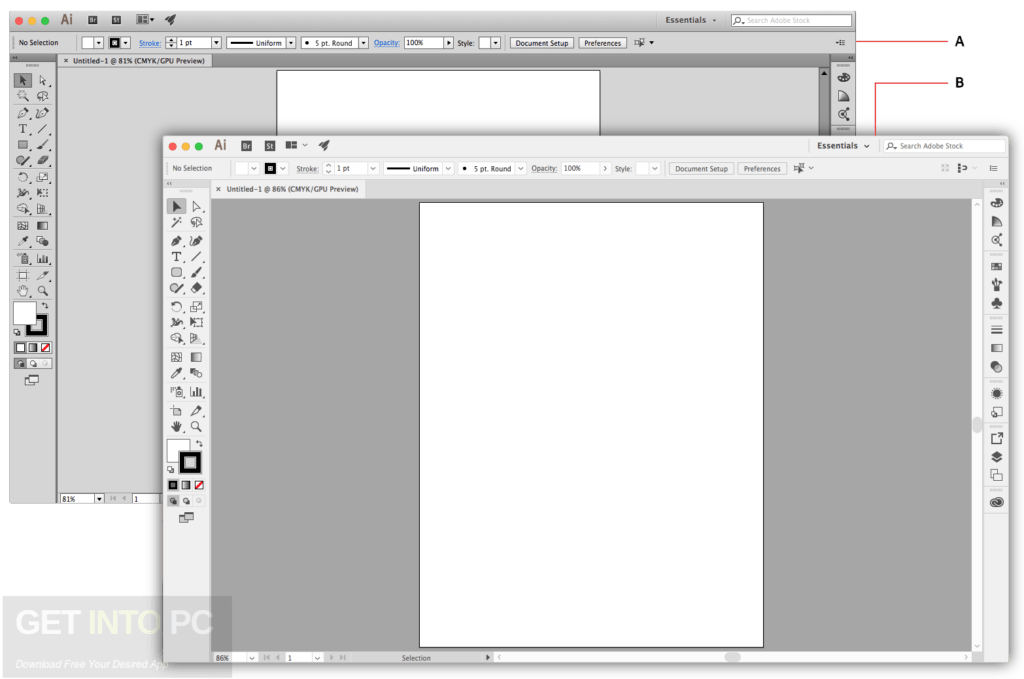
Task: Open Essentials workspace dropdown in back window
Action: tap(691, 20)
